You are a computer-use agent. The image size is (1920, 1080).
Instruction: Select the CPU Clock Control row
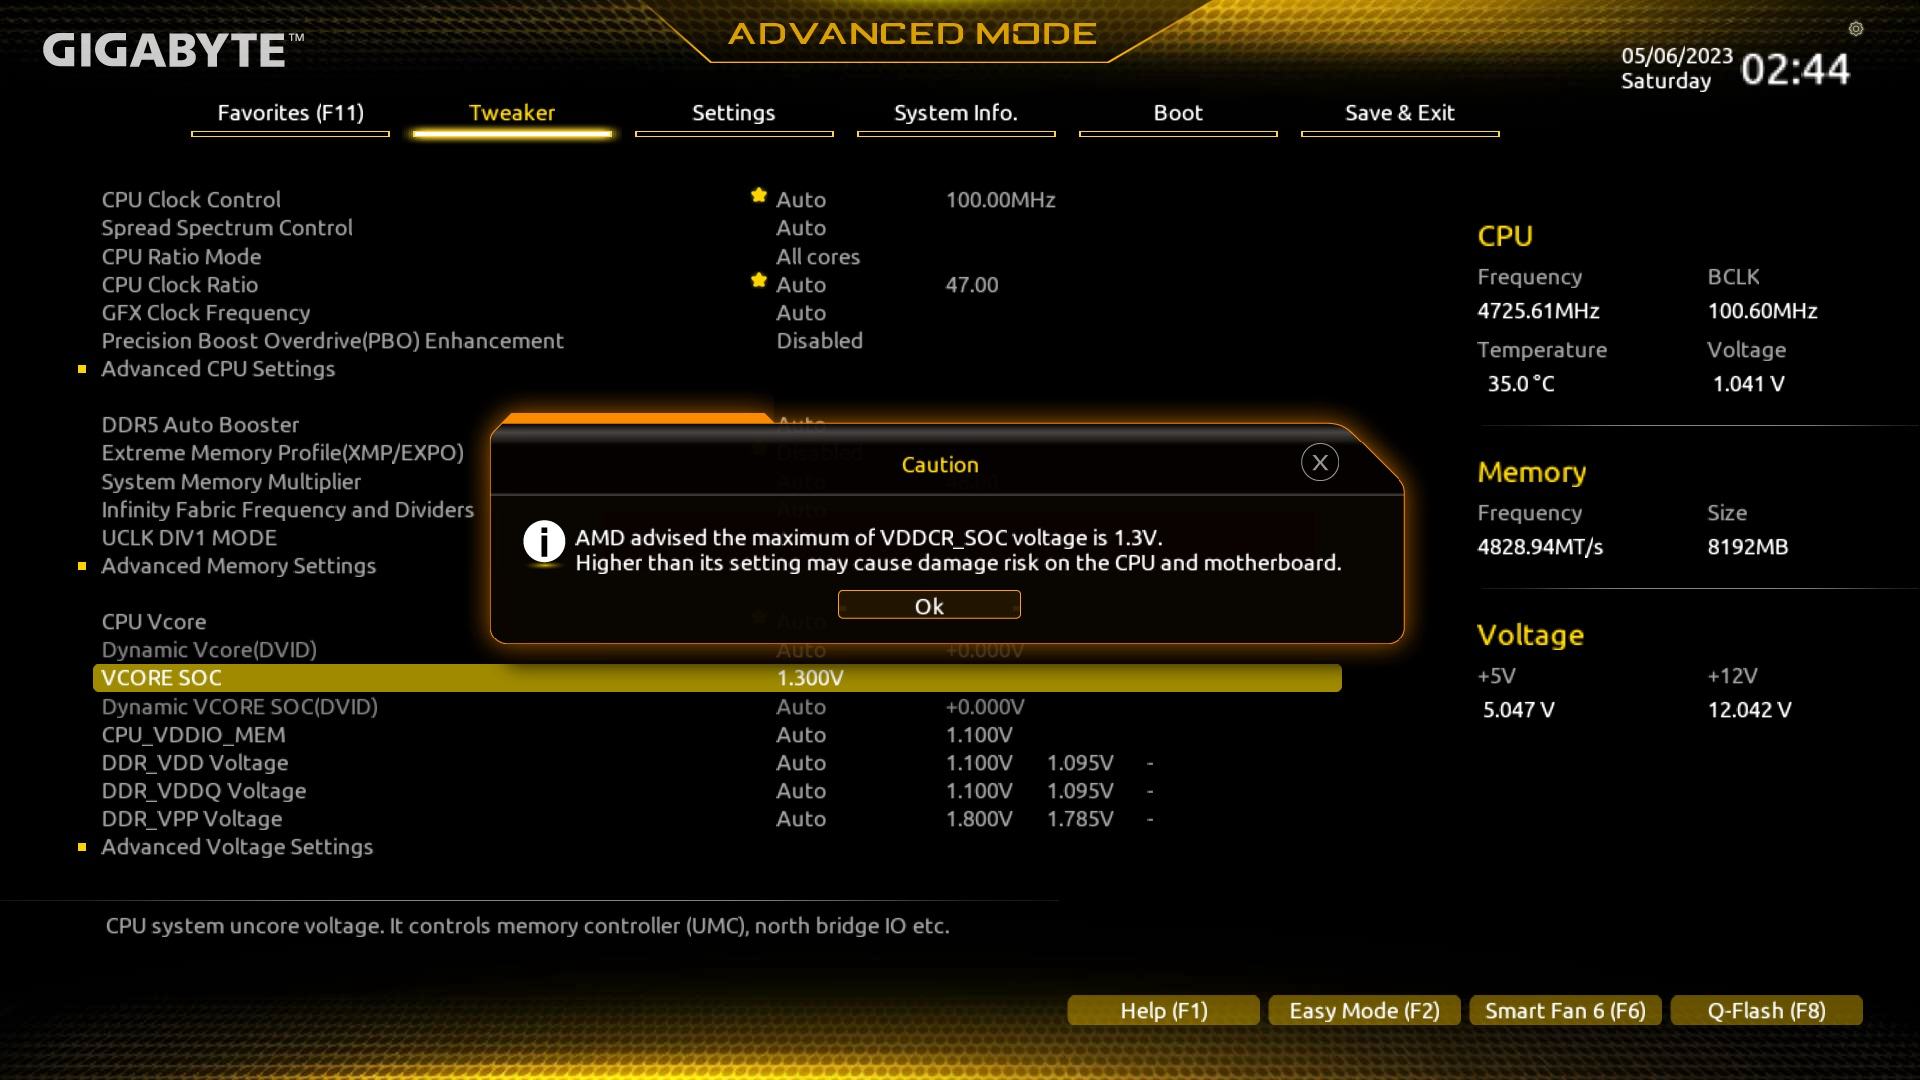[717, 200]
